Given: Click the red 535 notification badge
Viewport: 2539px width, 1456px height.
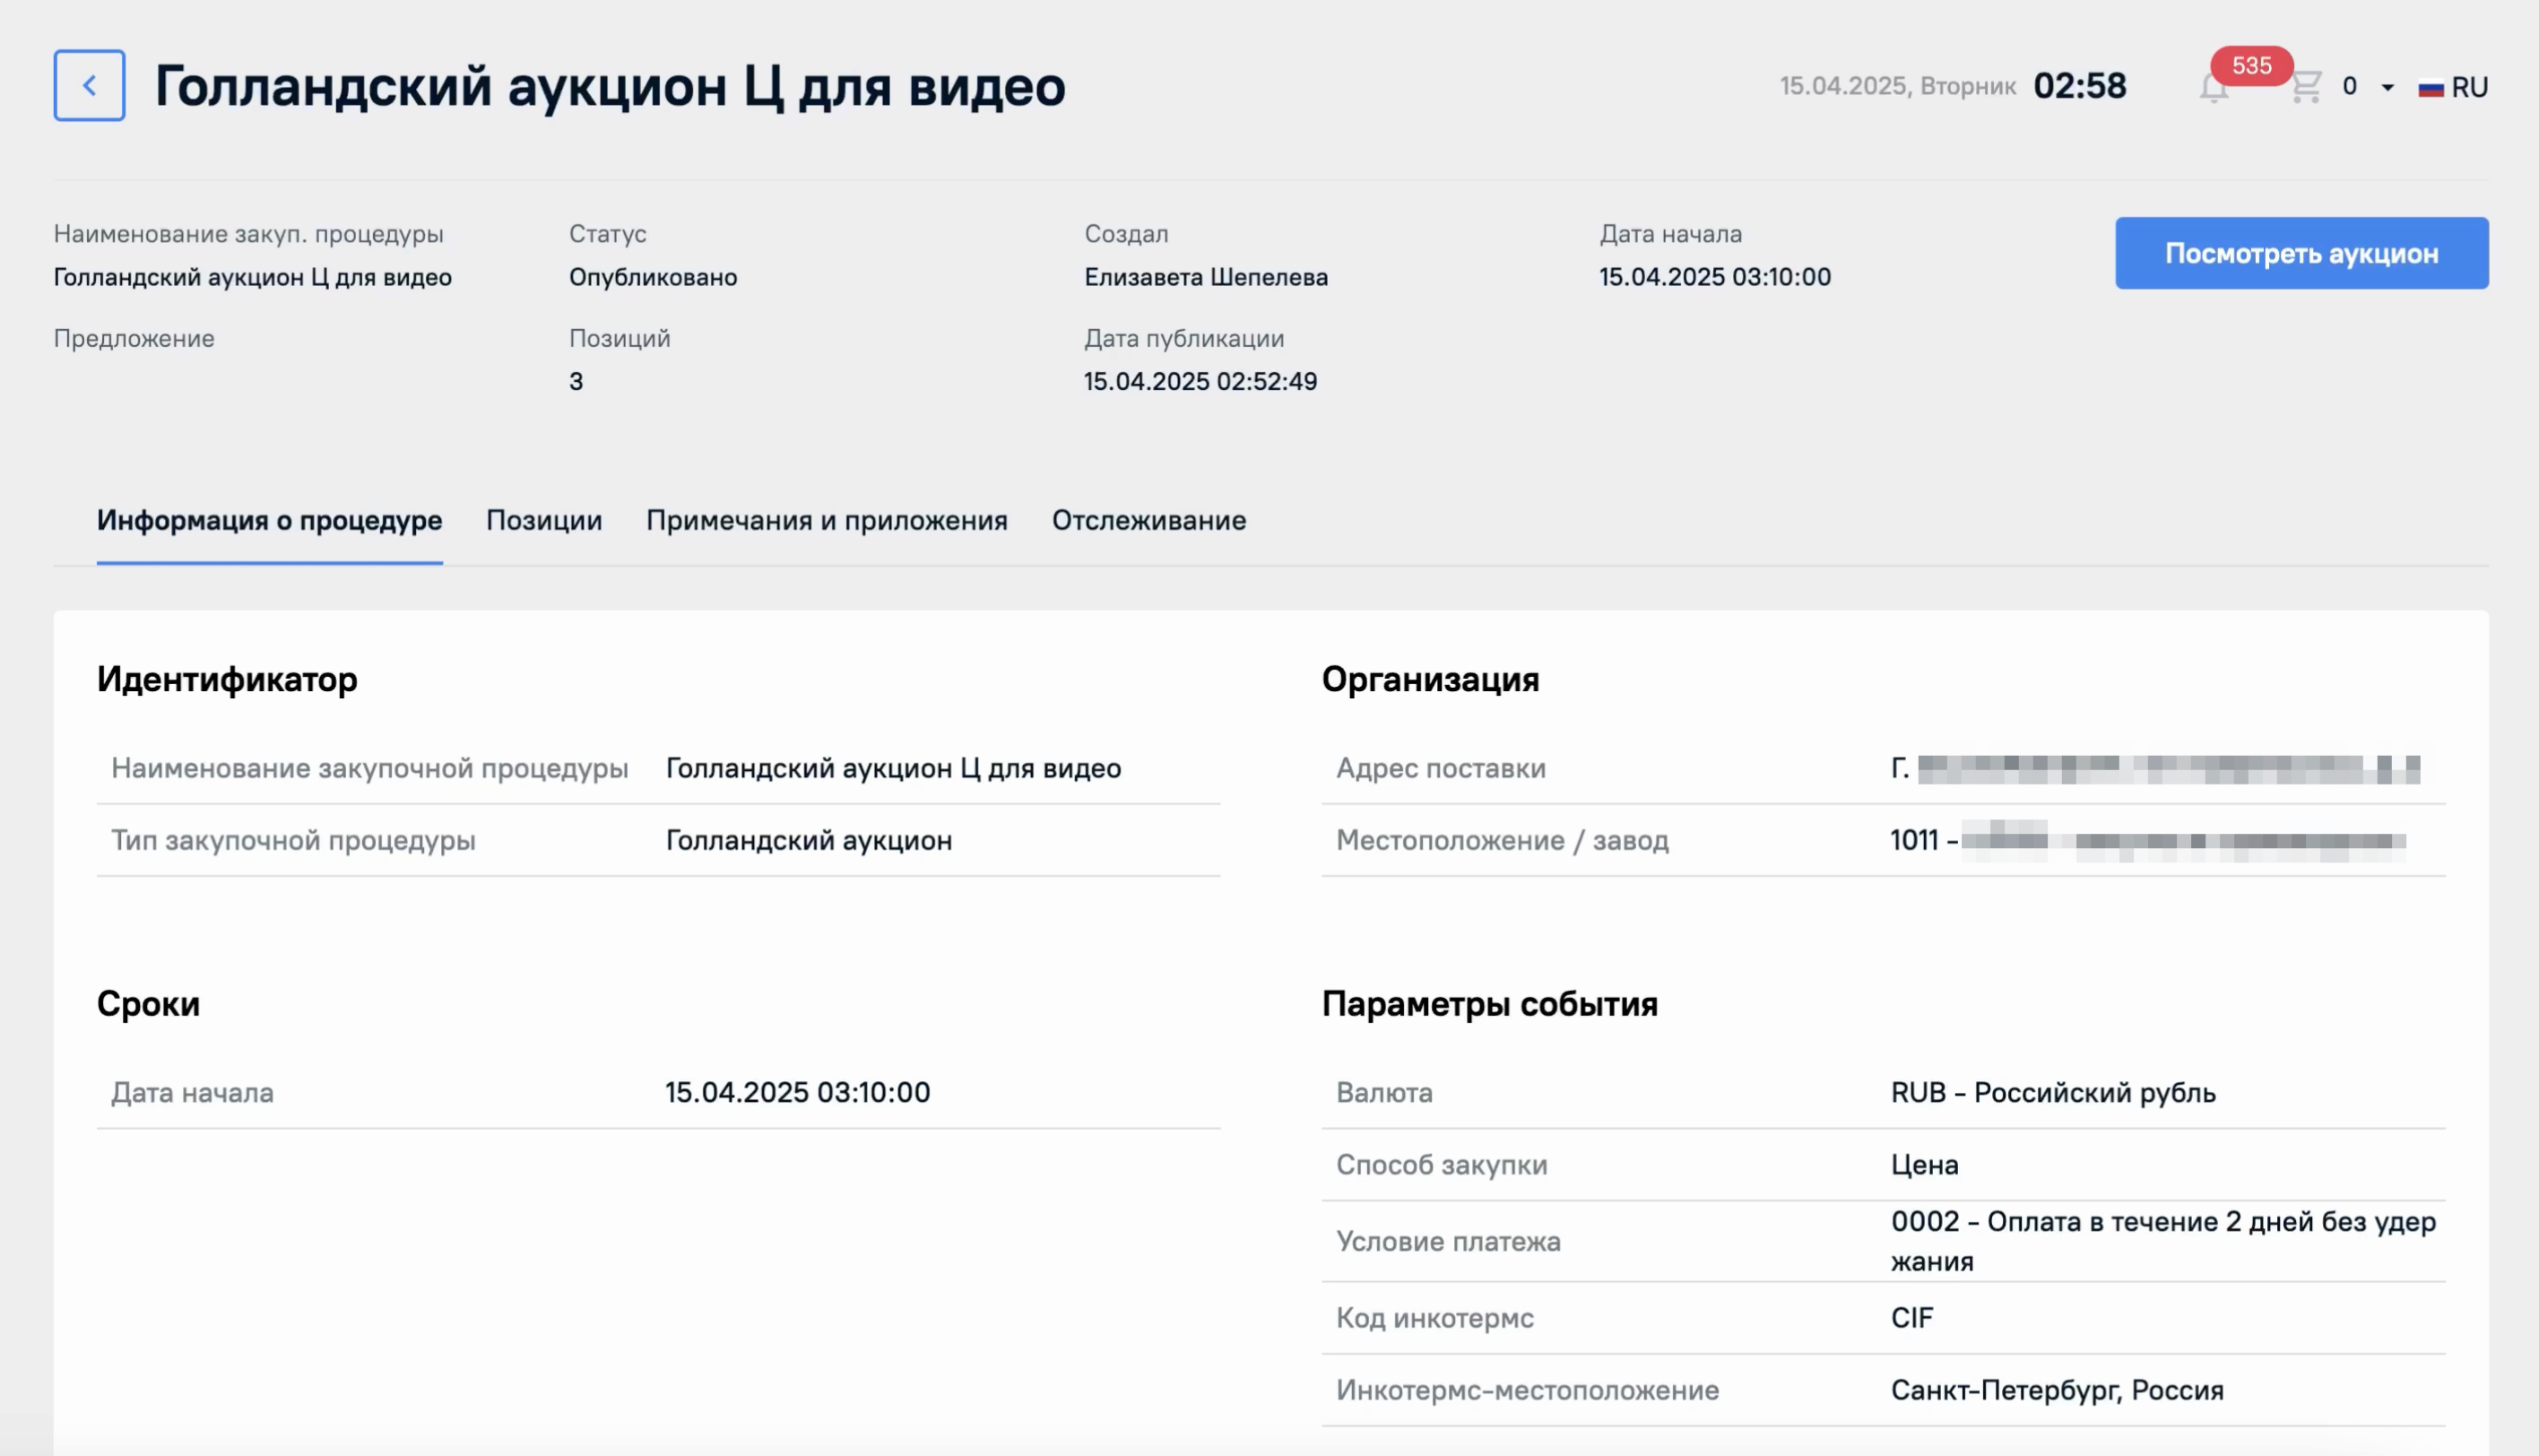Looking at the screenshot, I should (x=2251, y=65).
